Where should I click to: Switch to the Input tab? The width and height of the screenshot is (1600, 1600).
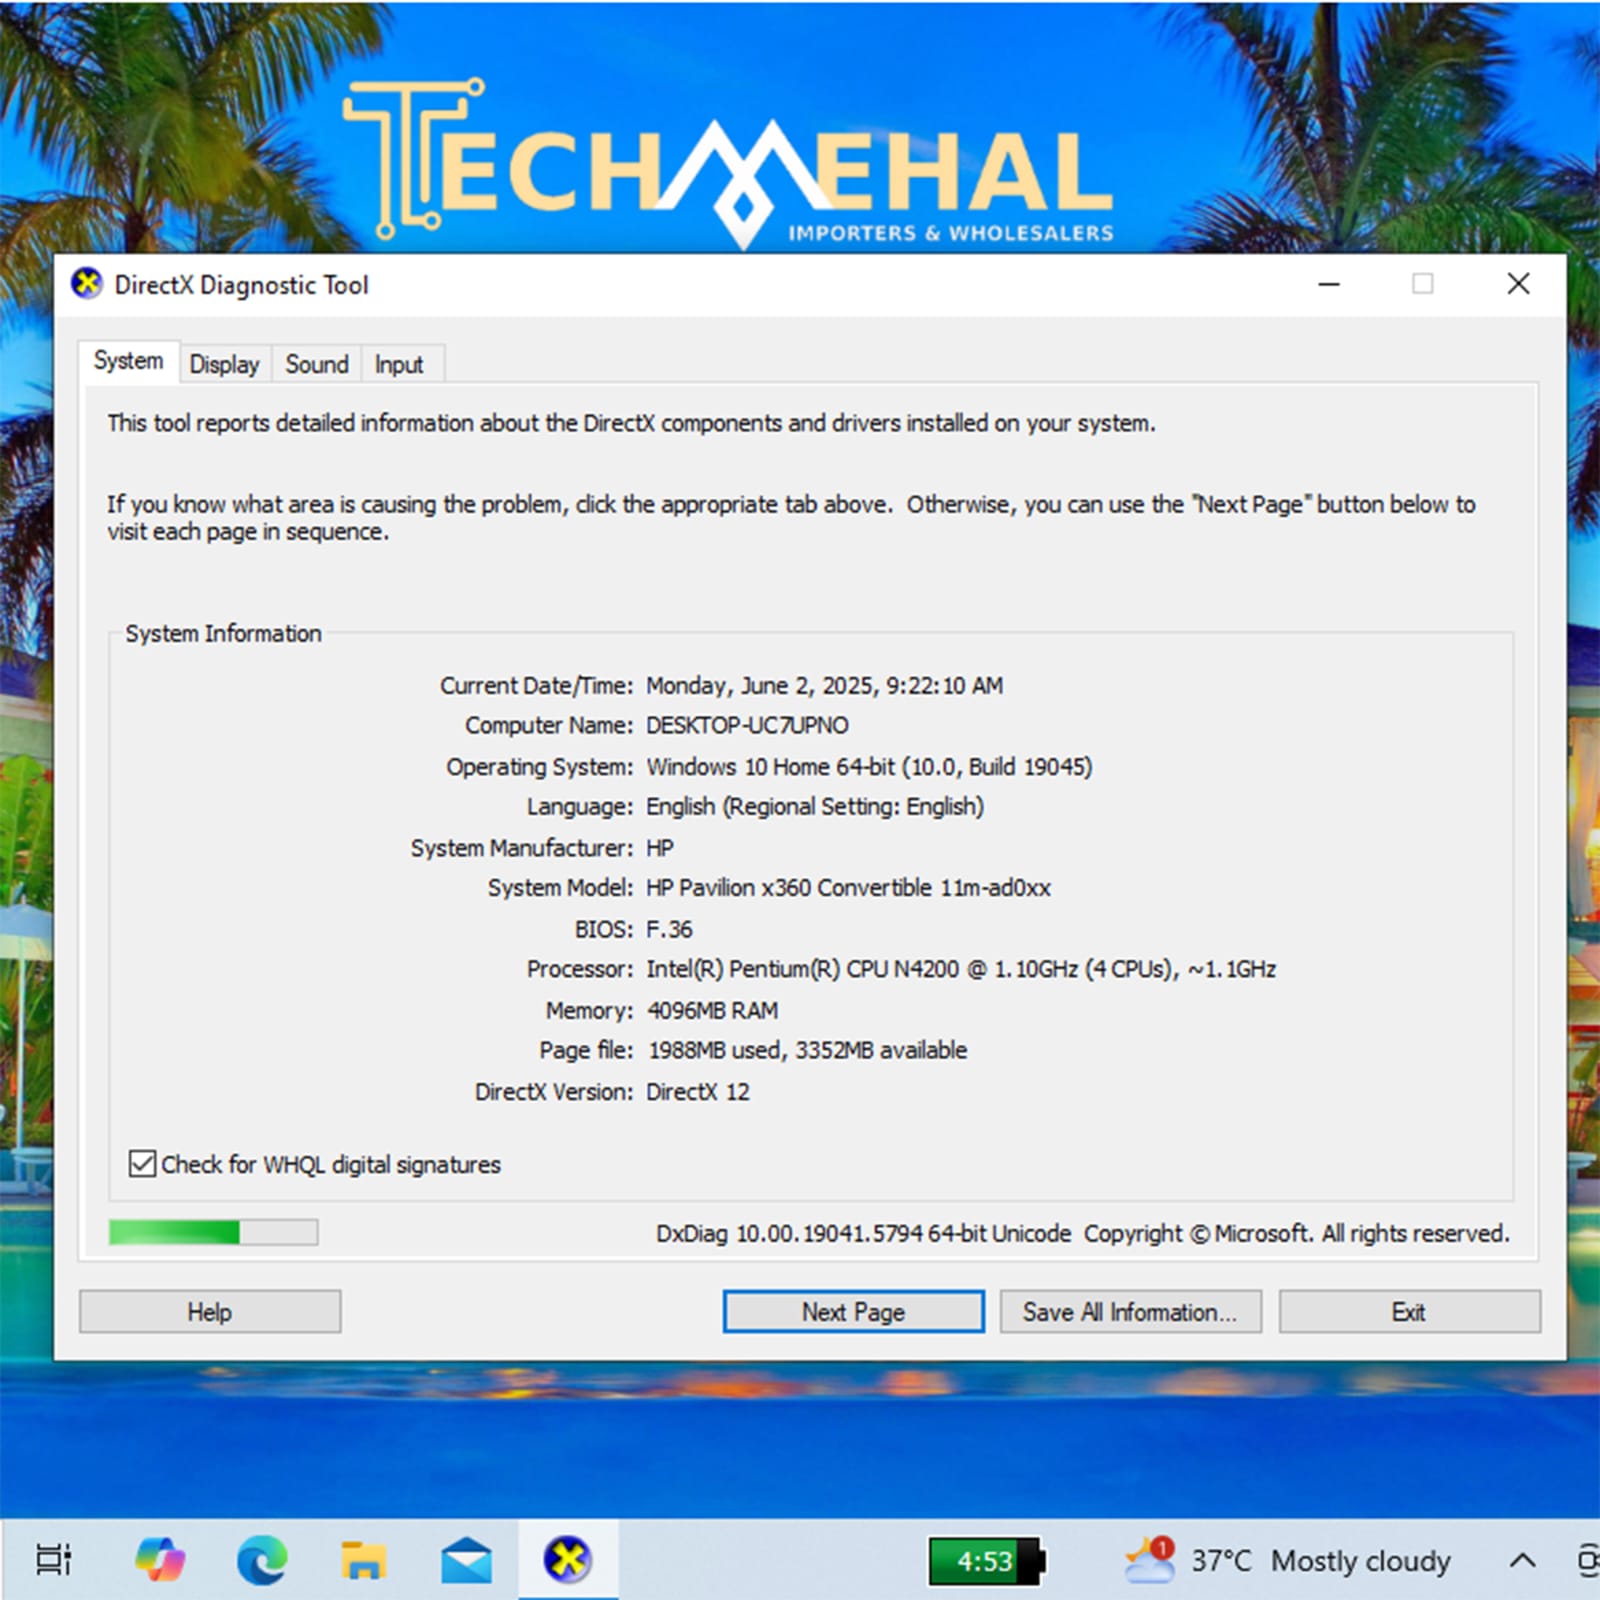pos(399,364)
